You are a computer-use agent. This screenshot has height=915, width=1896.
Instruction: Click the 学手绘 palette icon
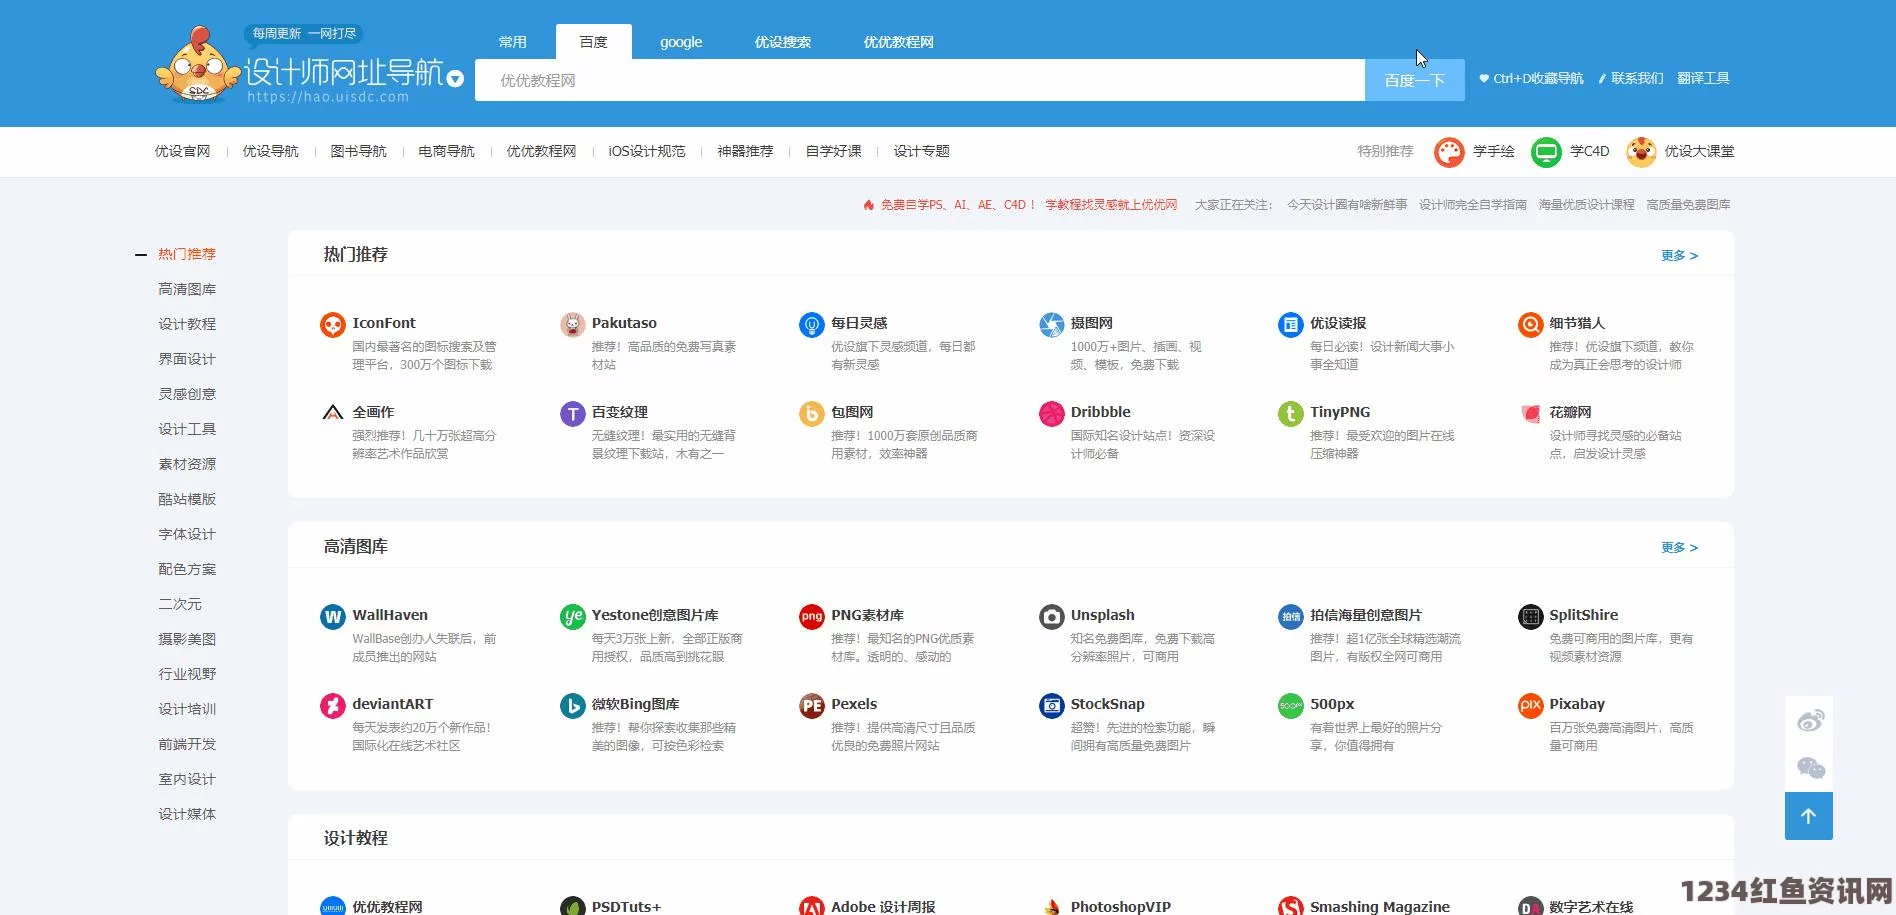tap(1449, 152)
